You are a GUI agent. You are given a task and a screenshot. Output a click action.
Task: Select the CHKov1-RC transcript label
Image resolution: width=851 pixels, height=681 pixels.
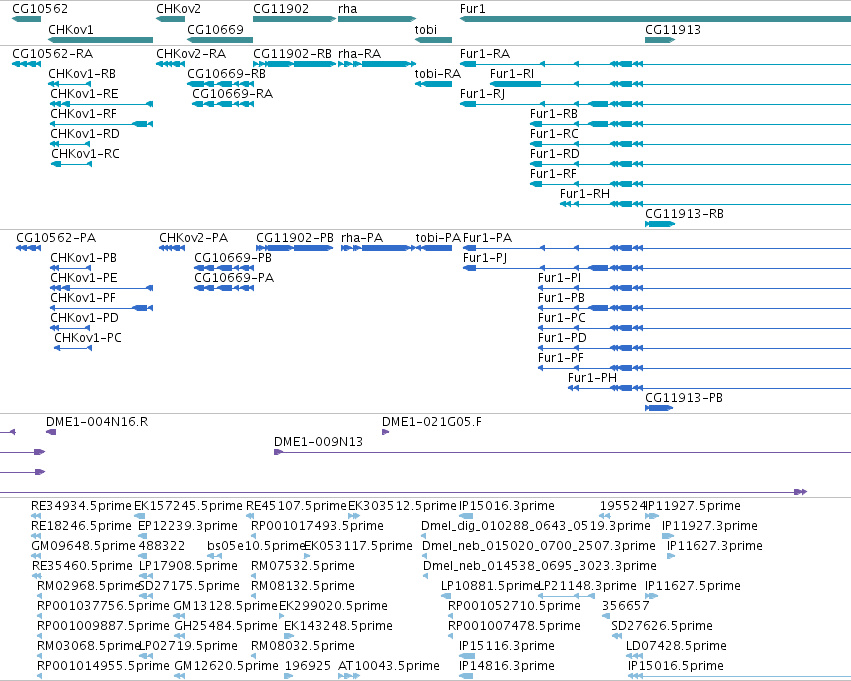(x=85, y=154)
